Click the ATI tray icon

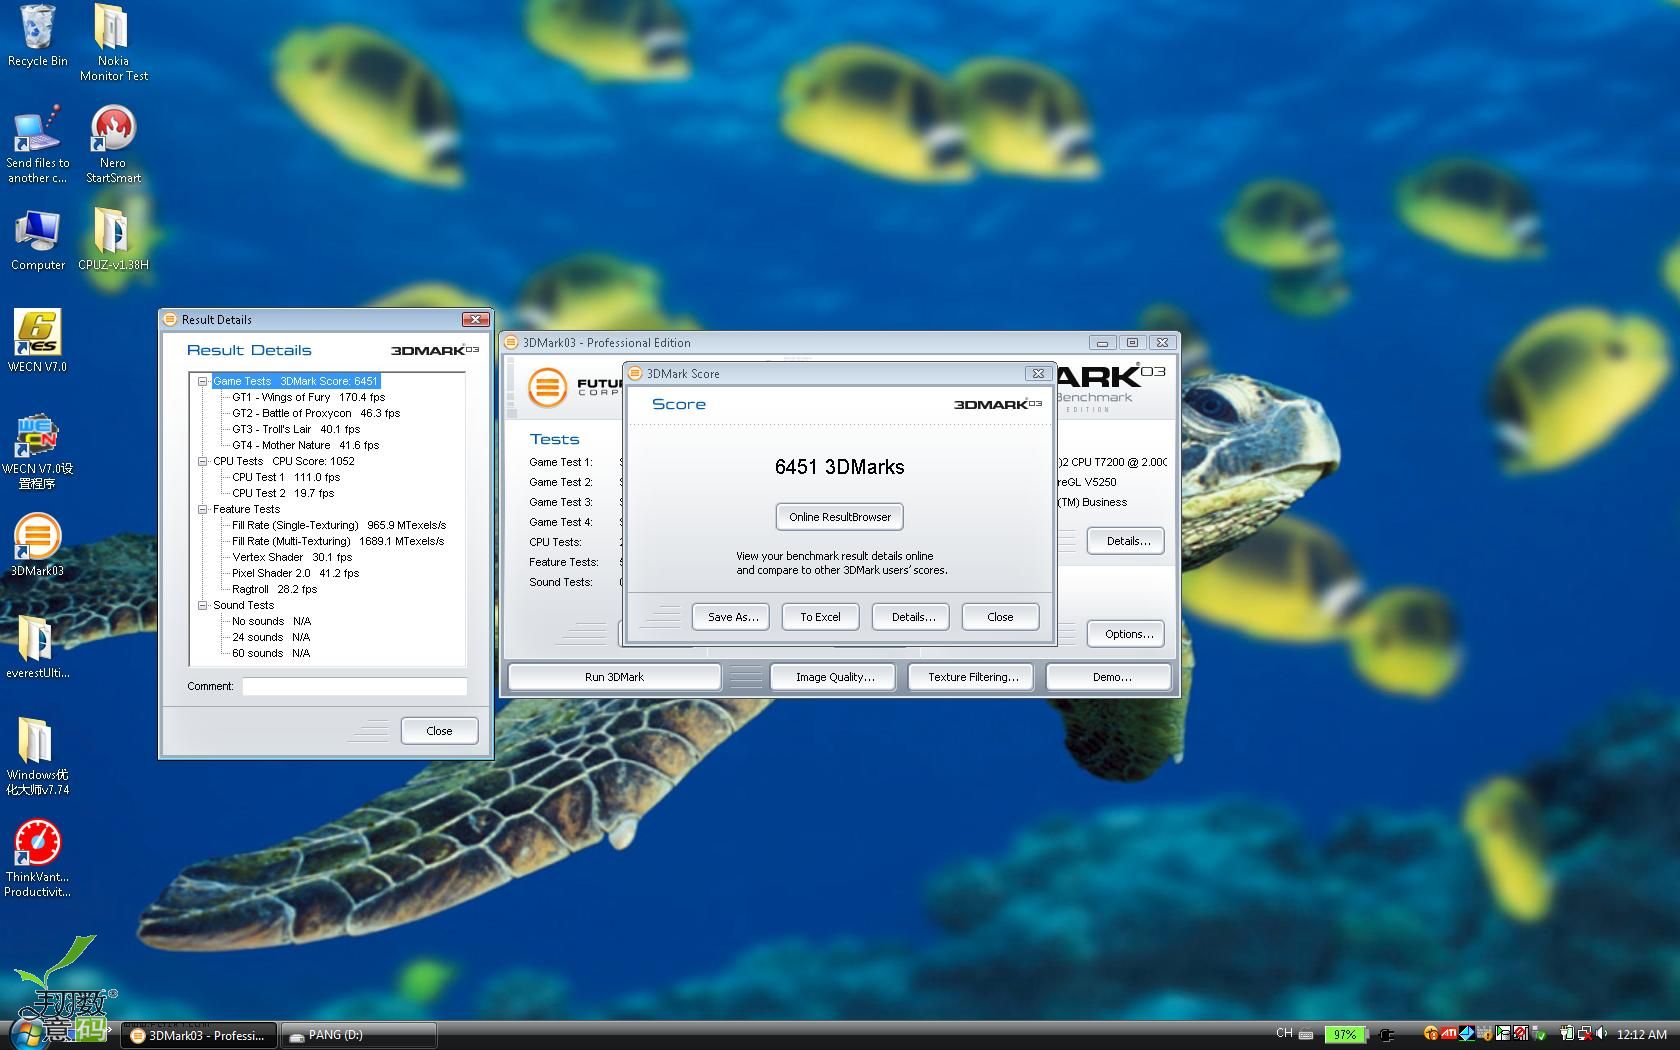[1448, 1034]
